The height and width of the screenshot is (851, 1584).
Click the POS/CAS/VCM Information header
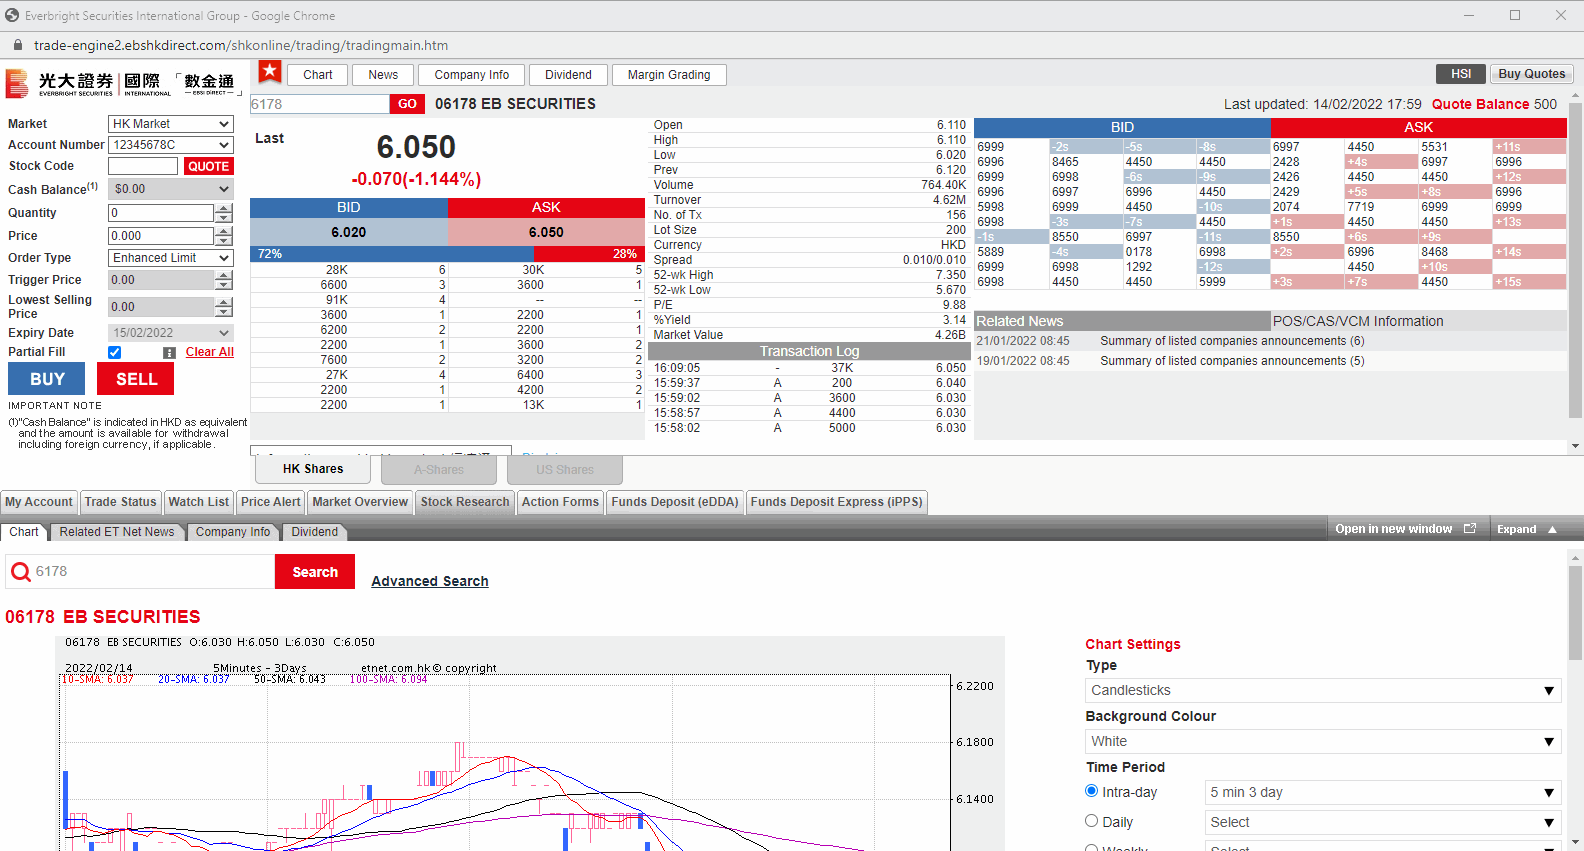click(1419, 321)
